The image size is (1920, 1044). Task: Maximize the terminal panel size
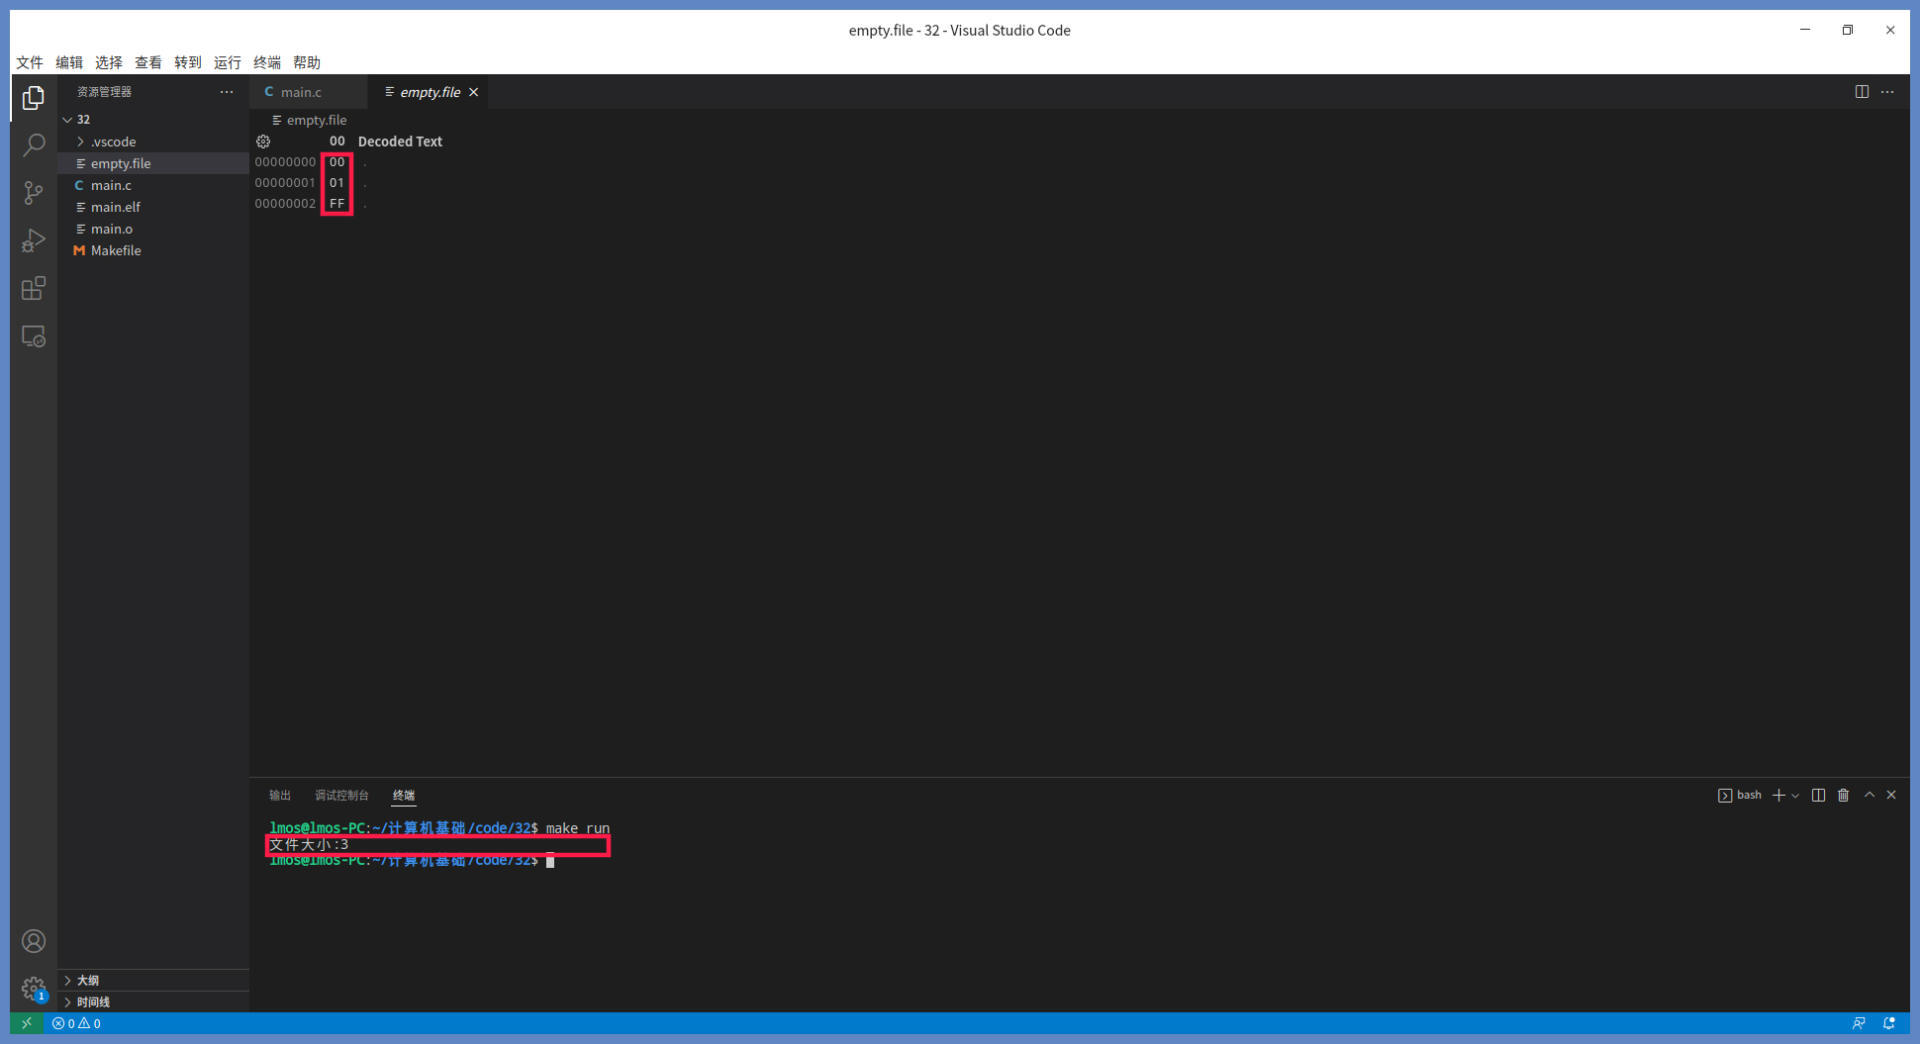click(1869, 796)
